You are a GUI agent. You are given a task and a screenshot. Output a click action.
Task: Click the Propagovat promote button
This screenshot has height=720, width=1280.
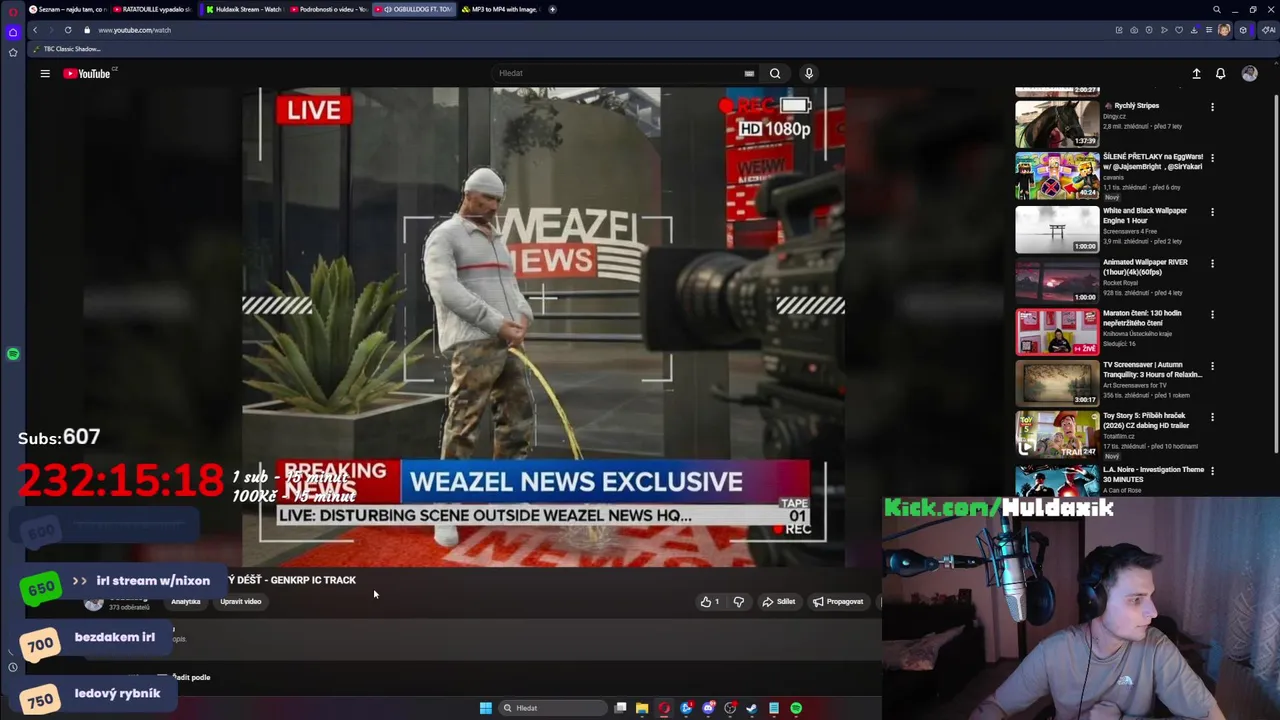[838, 602]
